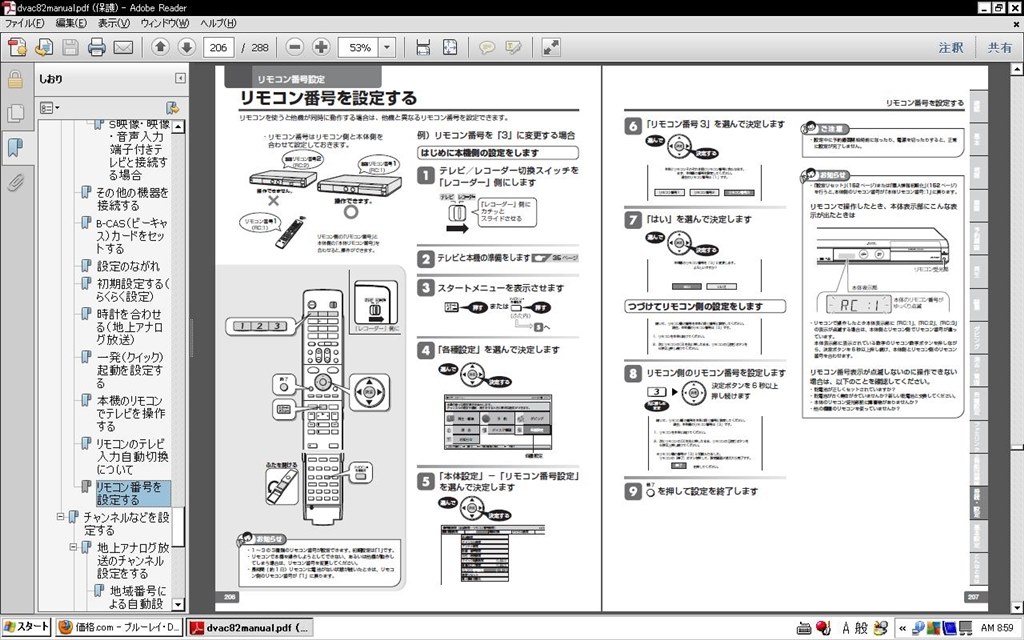Click the fit one full page icon

450,47
